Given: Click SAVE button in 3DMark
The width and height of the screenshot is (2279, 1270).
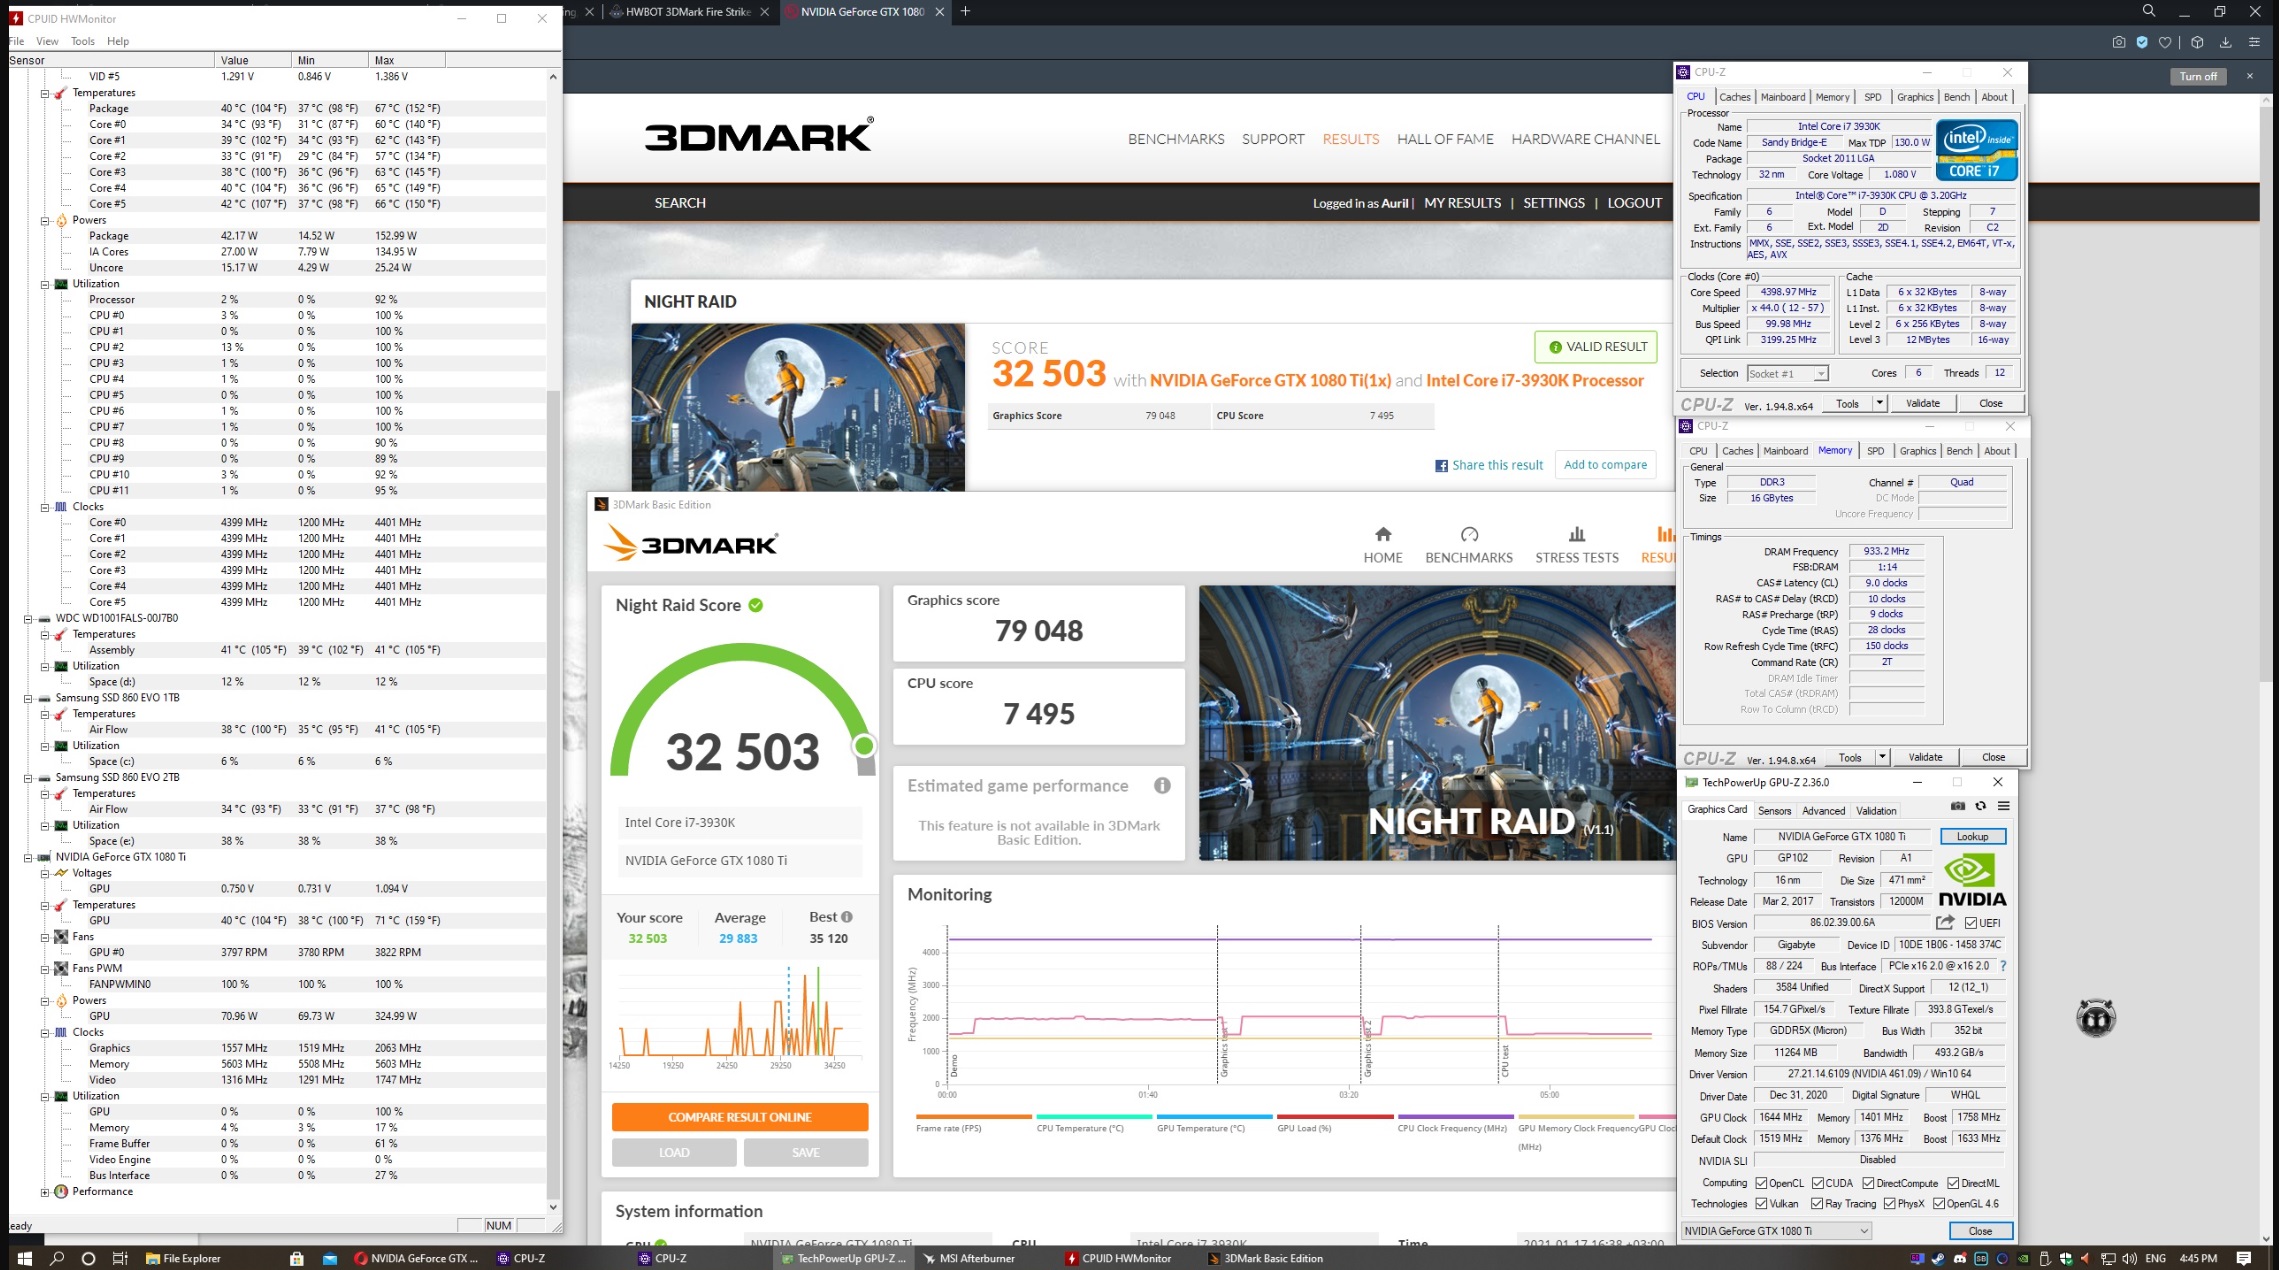Looking at the screenshot, I should point(805,1153).
